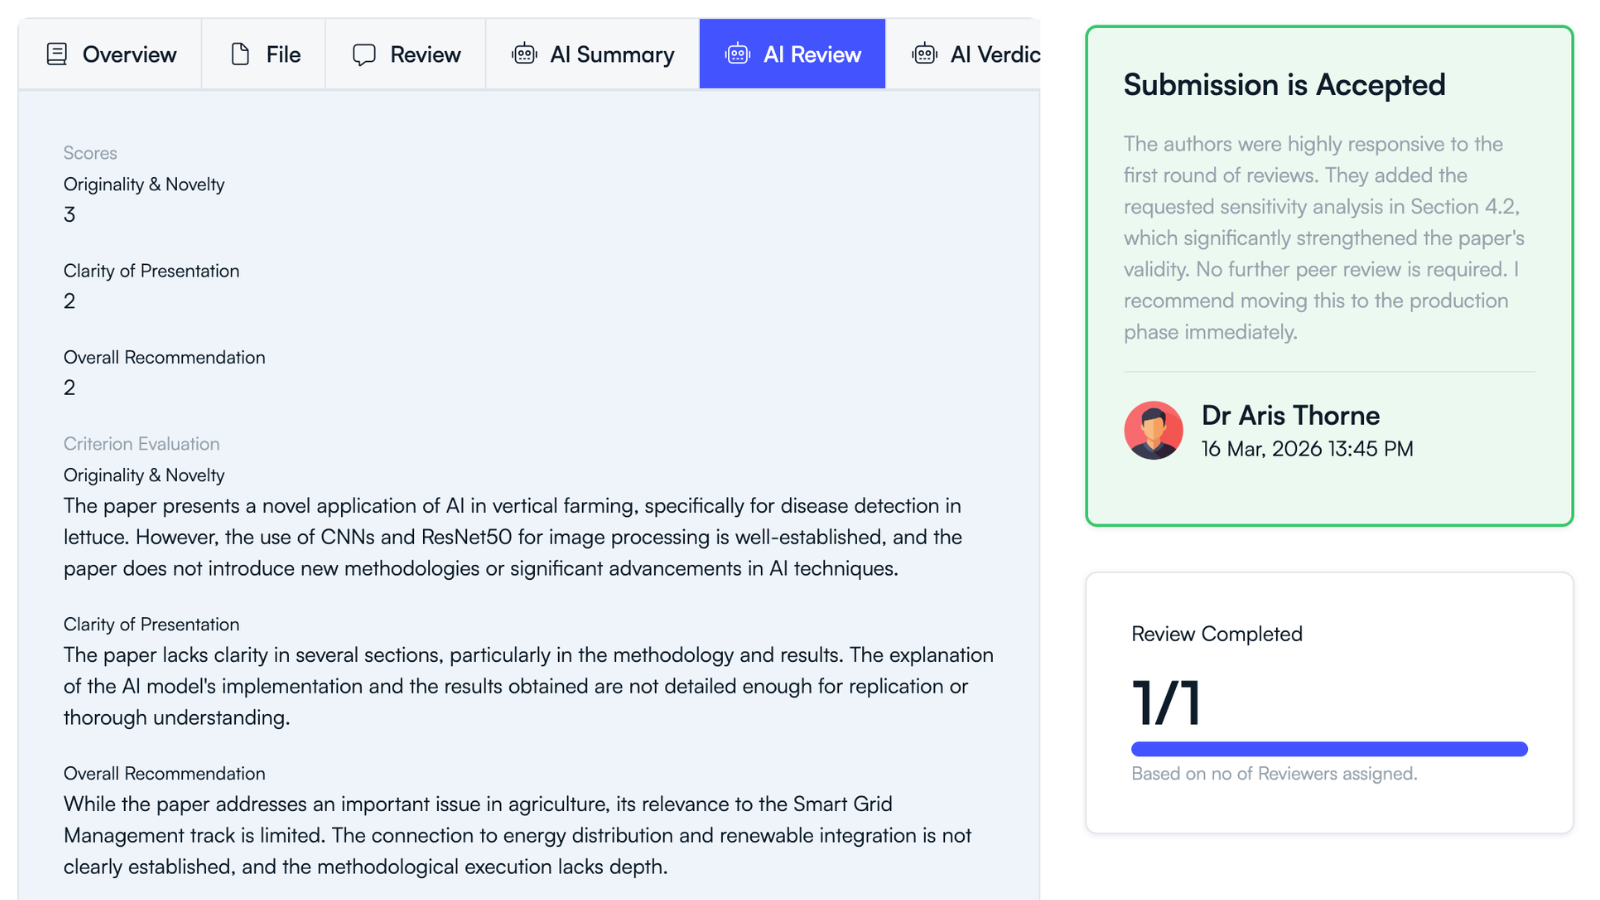
Task: Select the AI Review tab
Action: (x=792, y=54)
